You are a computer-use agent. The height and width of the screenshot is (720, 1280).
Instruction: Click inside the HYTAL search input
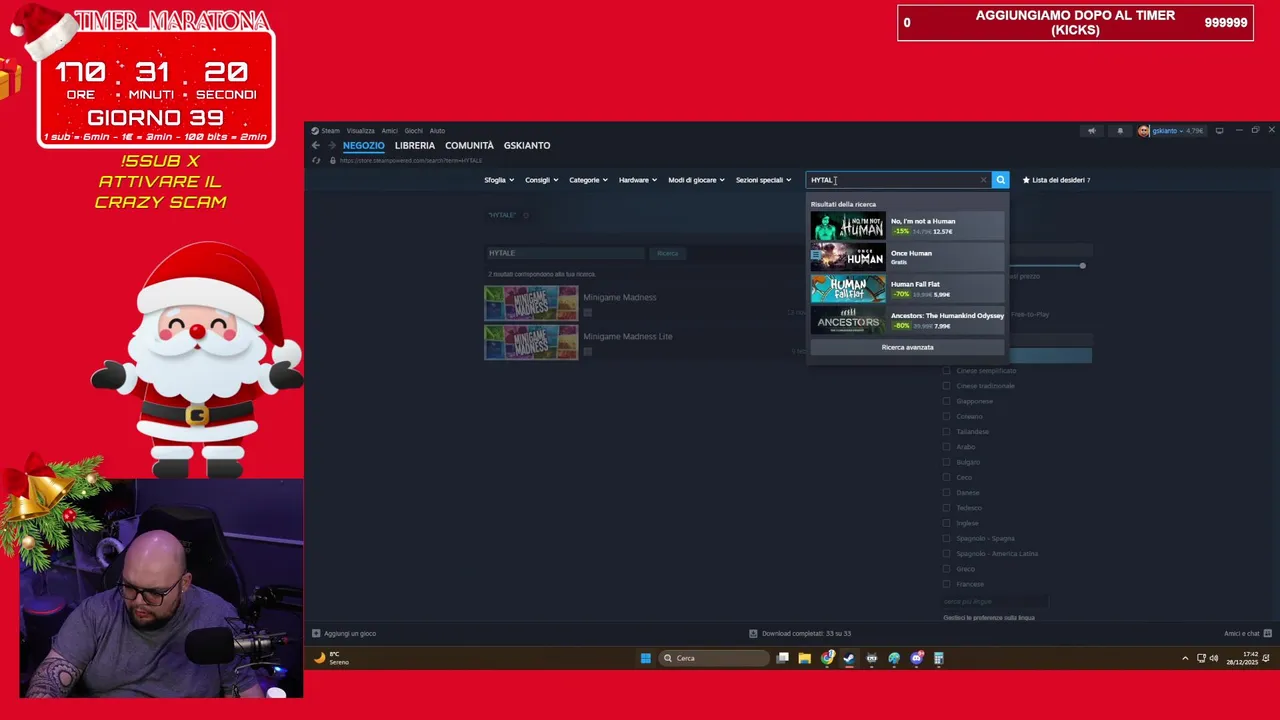pyautogui.click(x=898, y=180)
